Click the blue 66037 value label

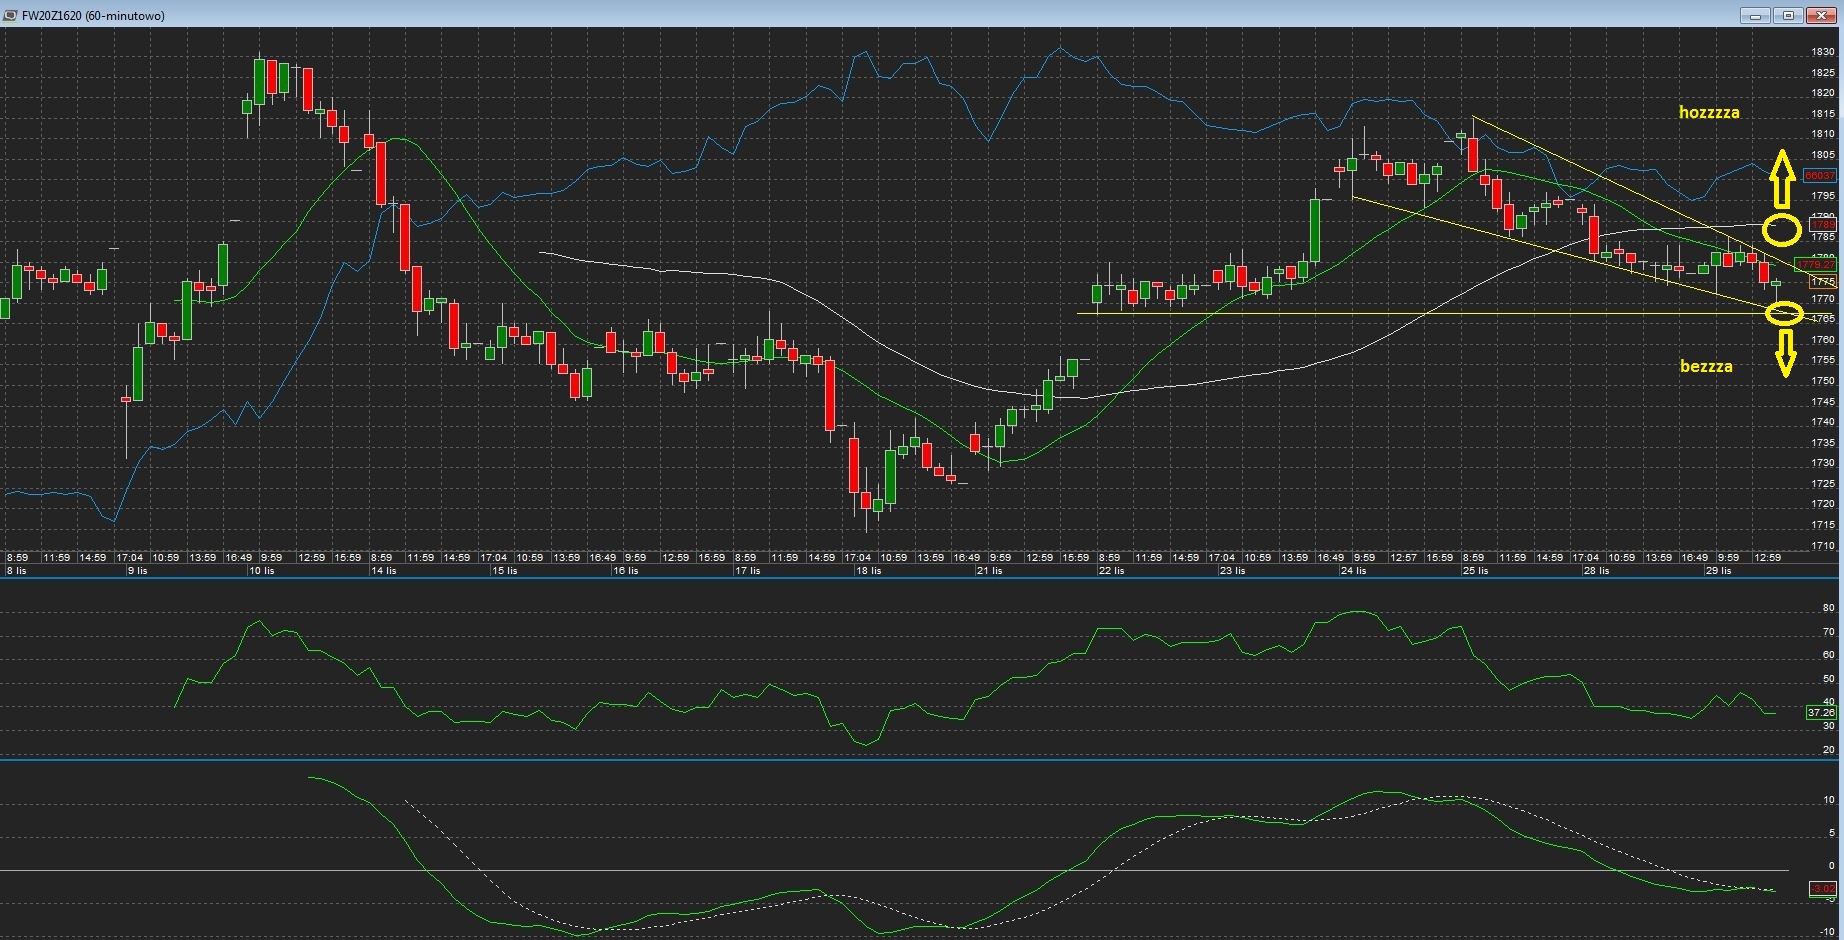(x=1819, y=176)
